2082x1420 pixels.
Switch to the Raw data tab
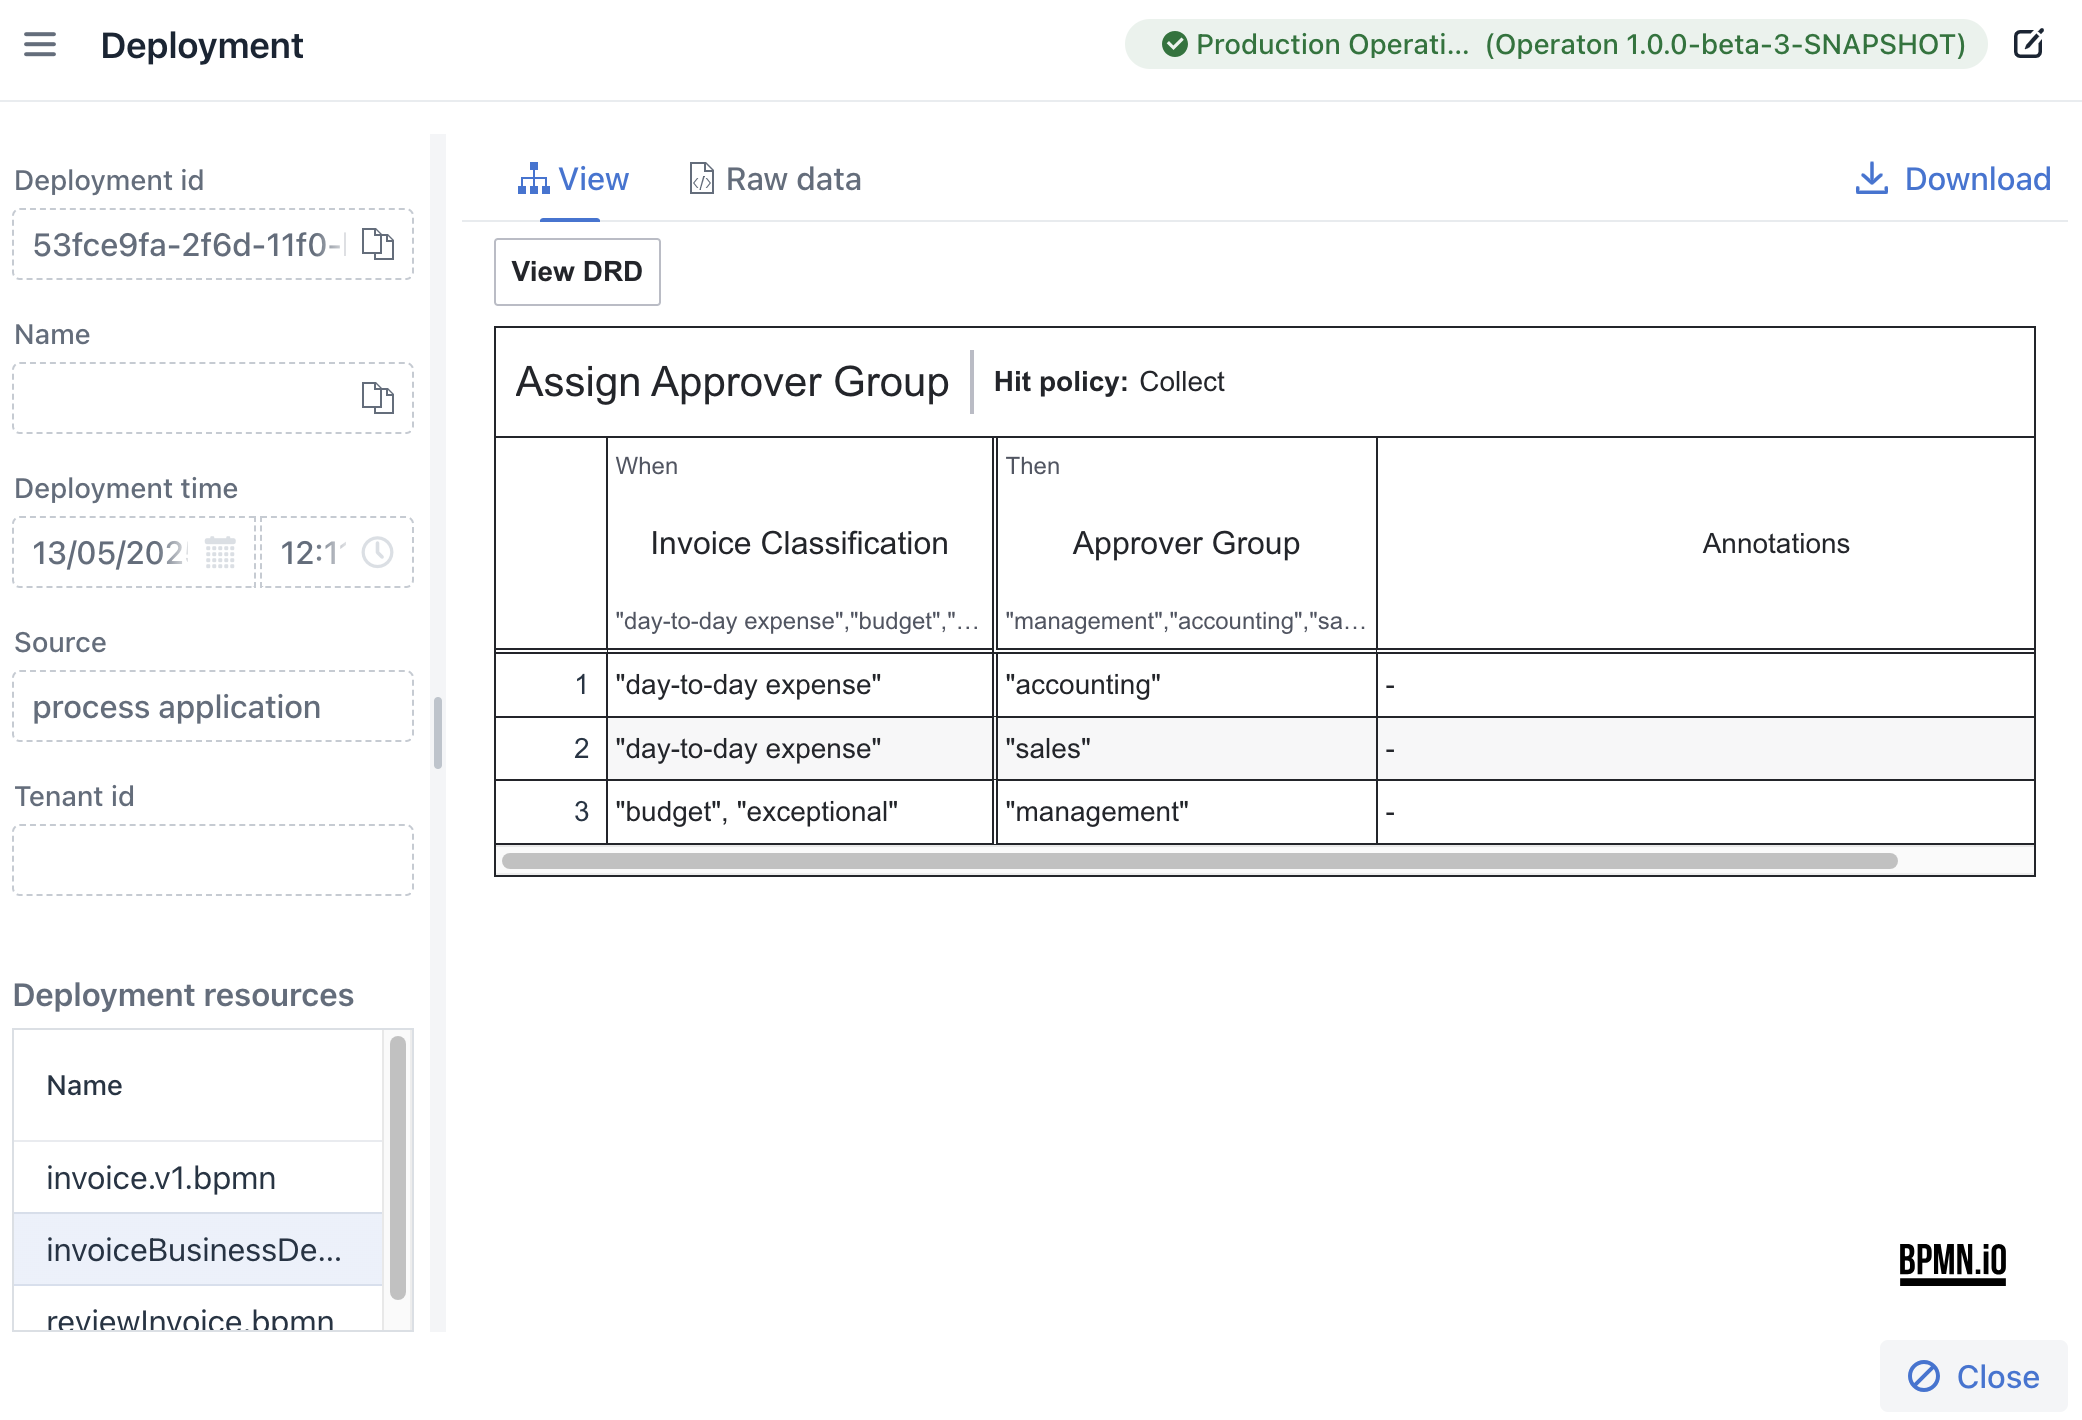tap(775, 179)
